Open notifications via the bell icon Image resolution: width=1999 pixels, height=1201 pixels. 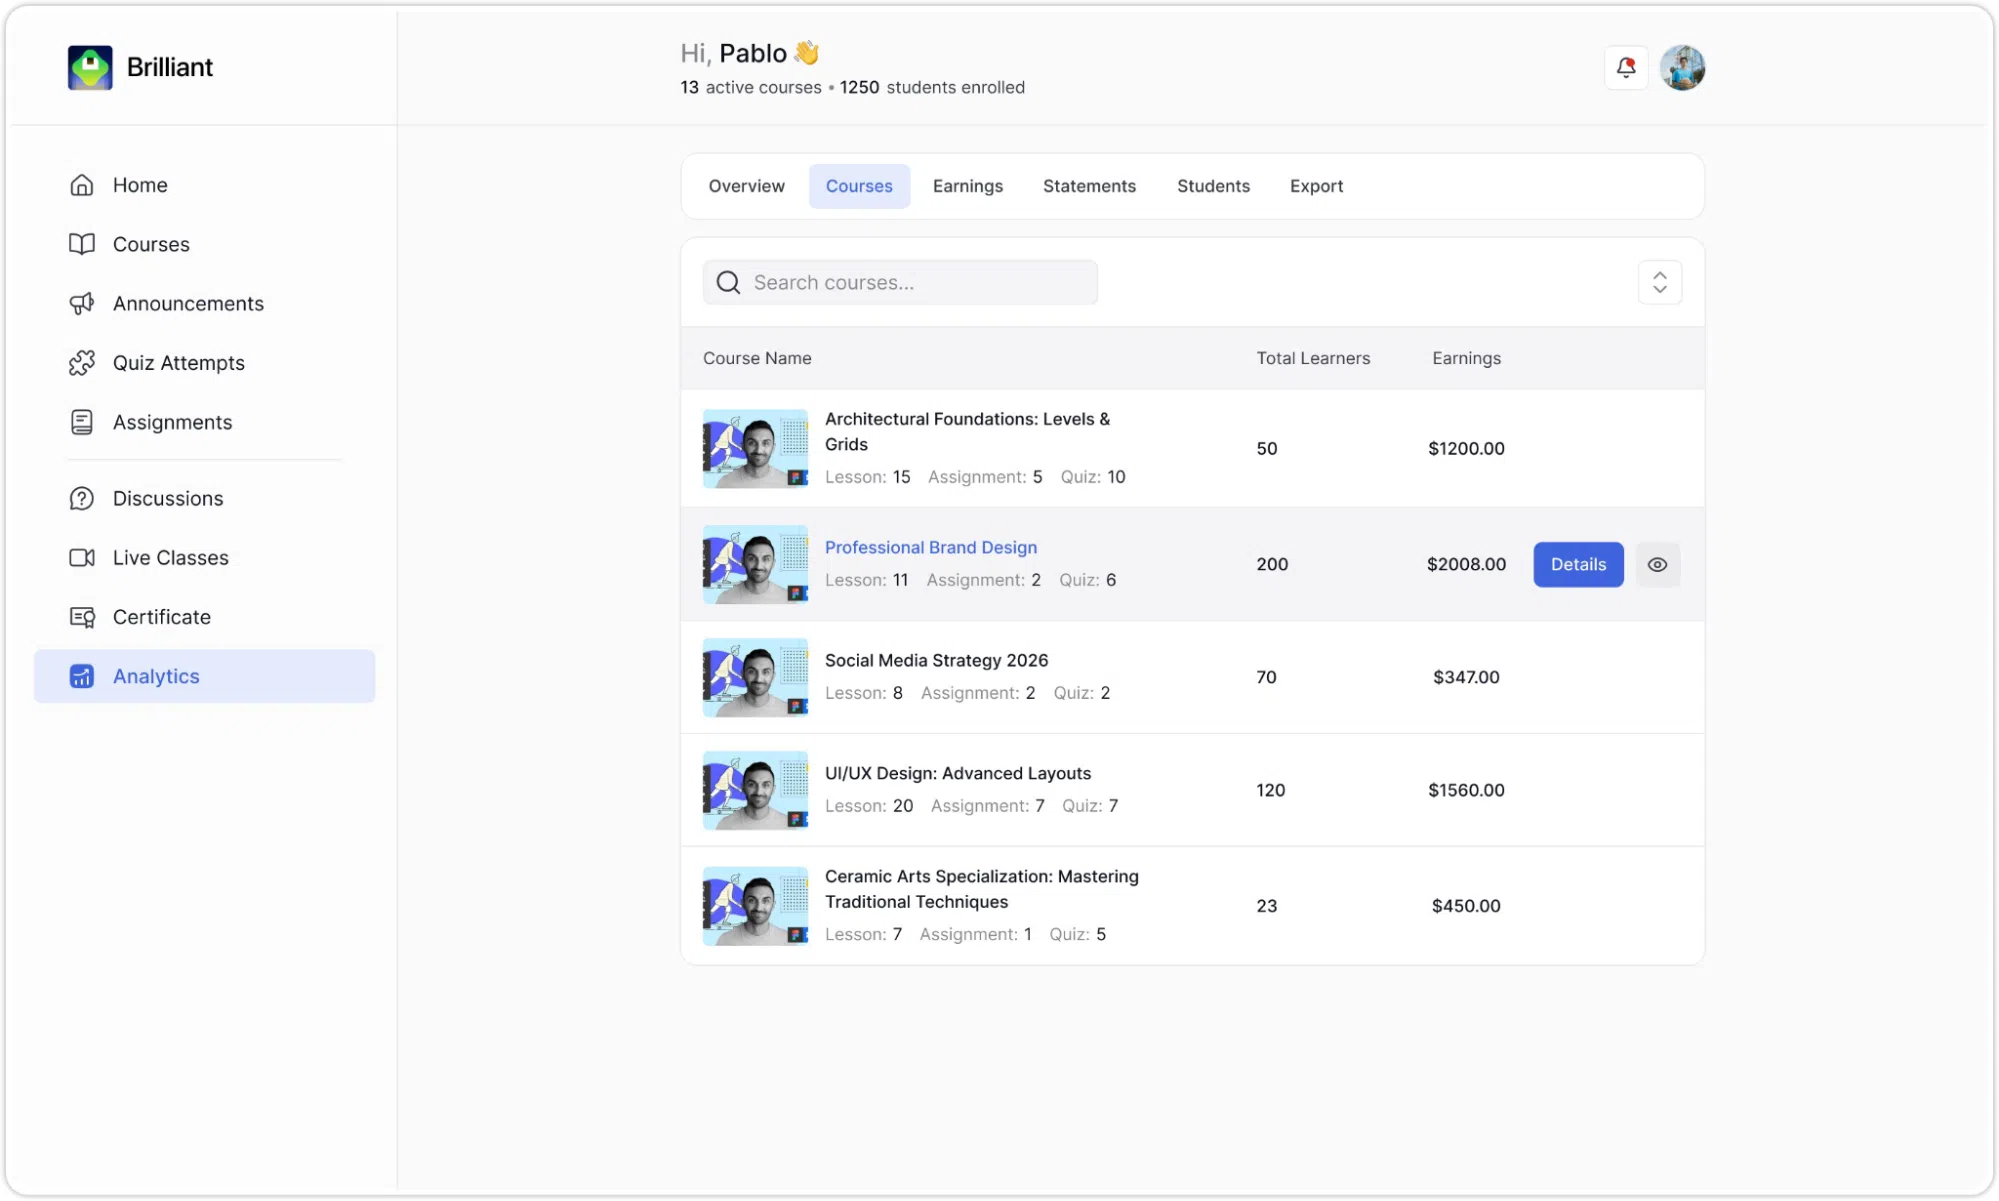pos(1626,68)
